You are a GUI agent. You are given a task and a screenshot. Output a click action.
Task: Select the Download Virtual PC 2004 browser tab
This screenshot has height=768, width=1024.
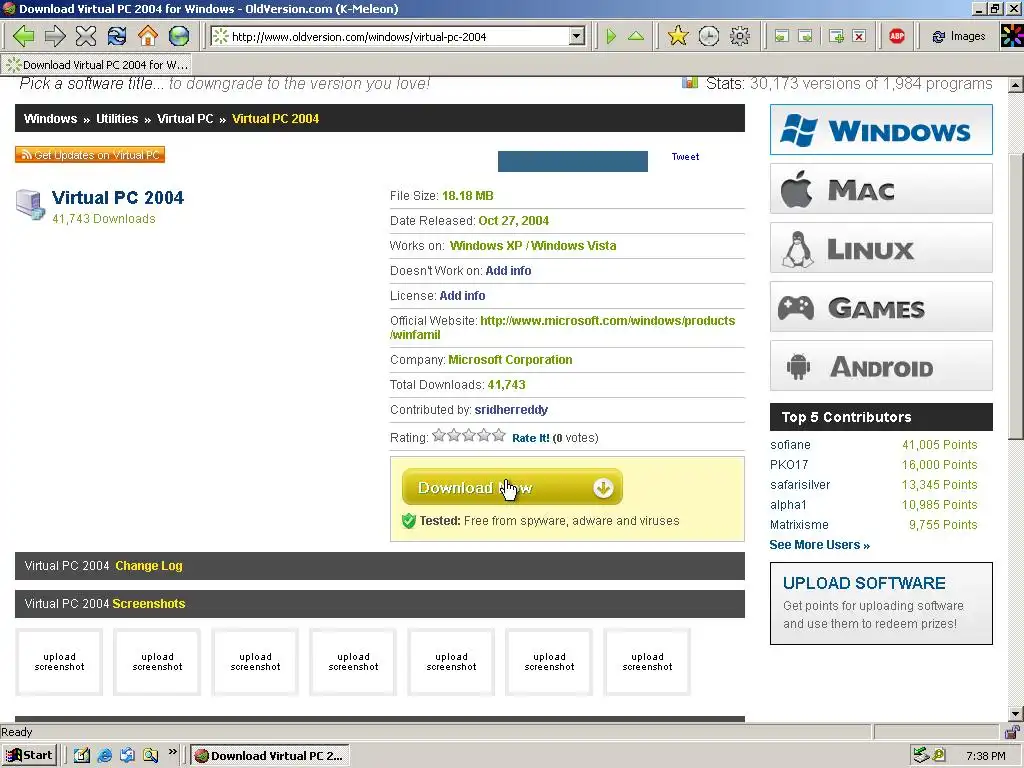tap(97, 65)
